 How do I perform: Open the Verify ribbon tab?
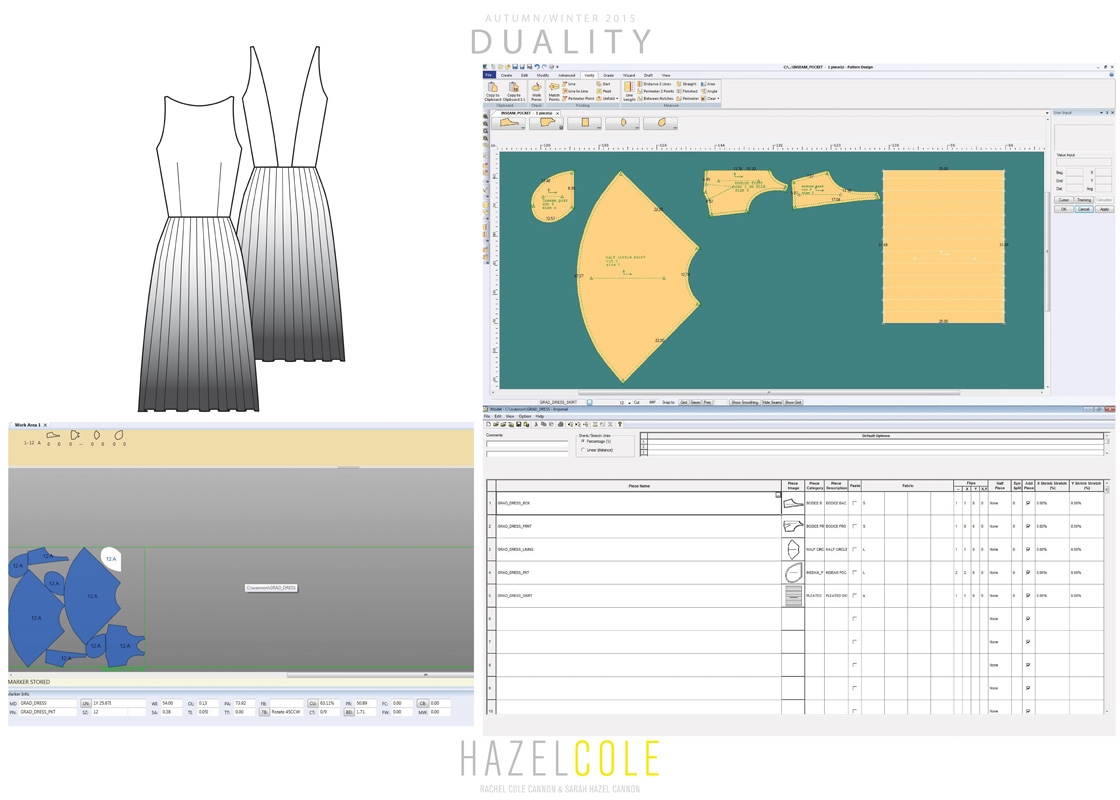[x=589, y=75]
